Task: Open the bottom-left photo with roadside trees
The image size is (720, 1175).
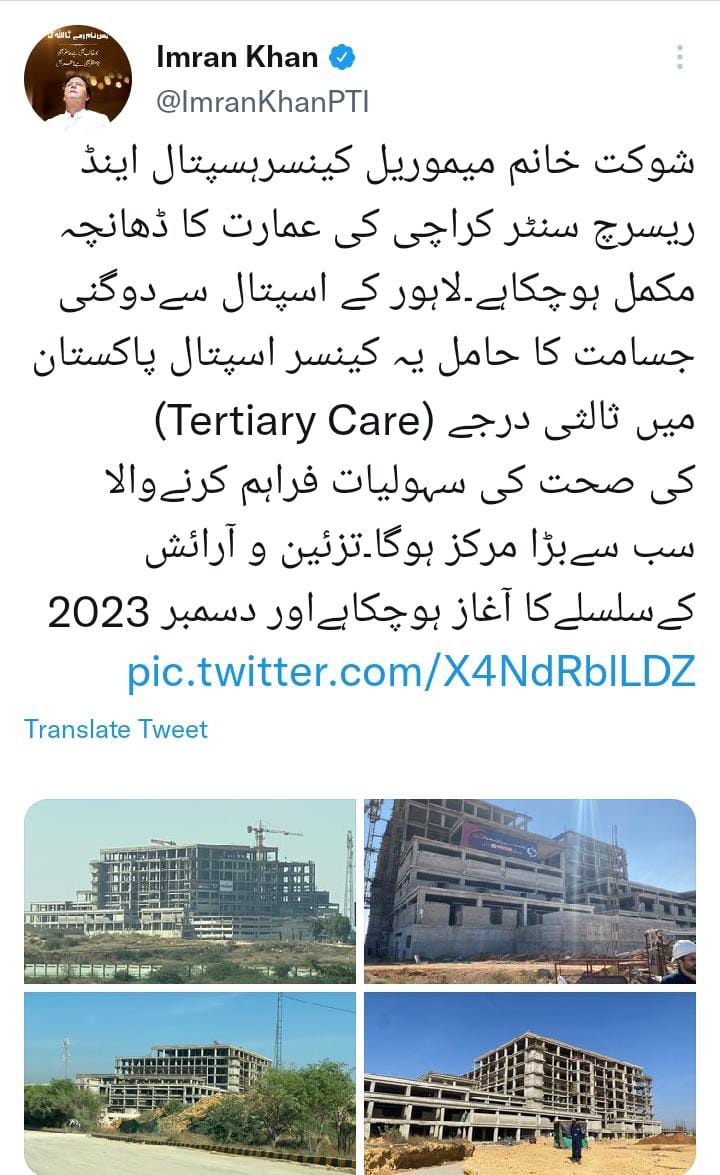Action: 190,1083
